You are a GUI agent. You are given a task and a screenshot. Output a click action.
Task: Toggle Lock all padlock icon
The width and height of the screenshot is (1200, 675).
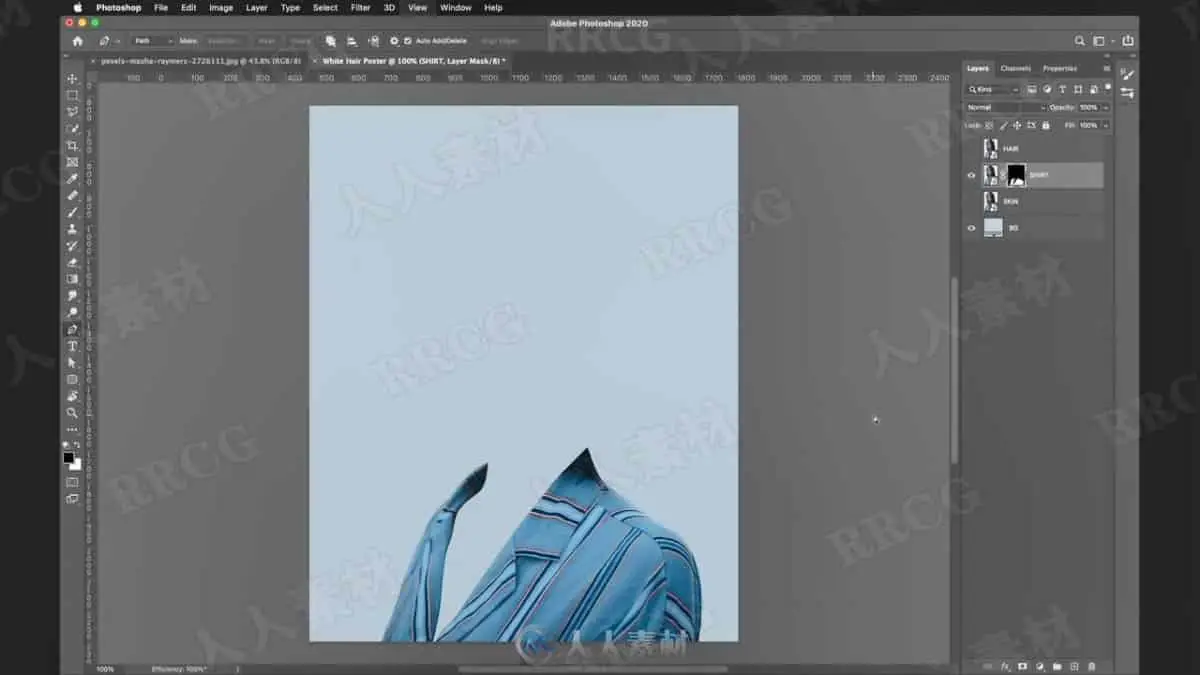pyautogui.click(x=1046, y=125)
